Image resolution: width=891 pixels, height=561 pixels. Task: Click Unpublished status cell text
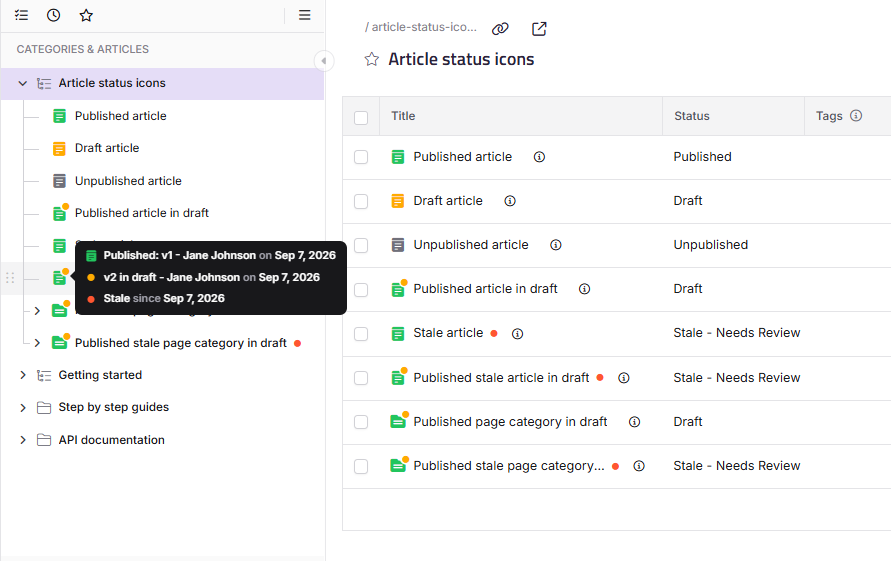click(x=710, y=245)
